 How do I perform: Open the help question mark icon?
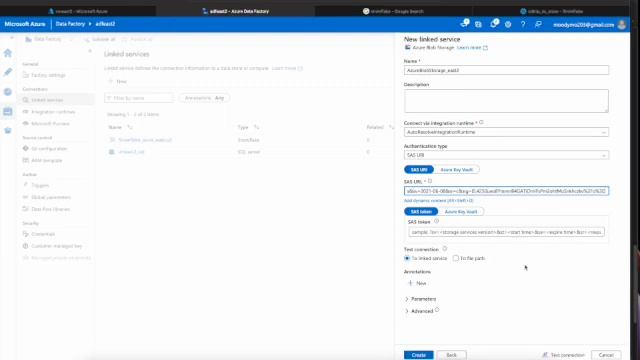[x=523, y=24]
